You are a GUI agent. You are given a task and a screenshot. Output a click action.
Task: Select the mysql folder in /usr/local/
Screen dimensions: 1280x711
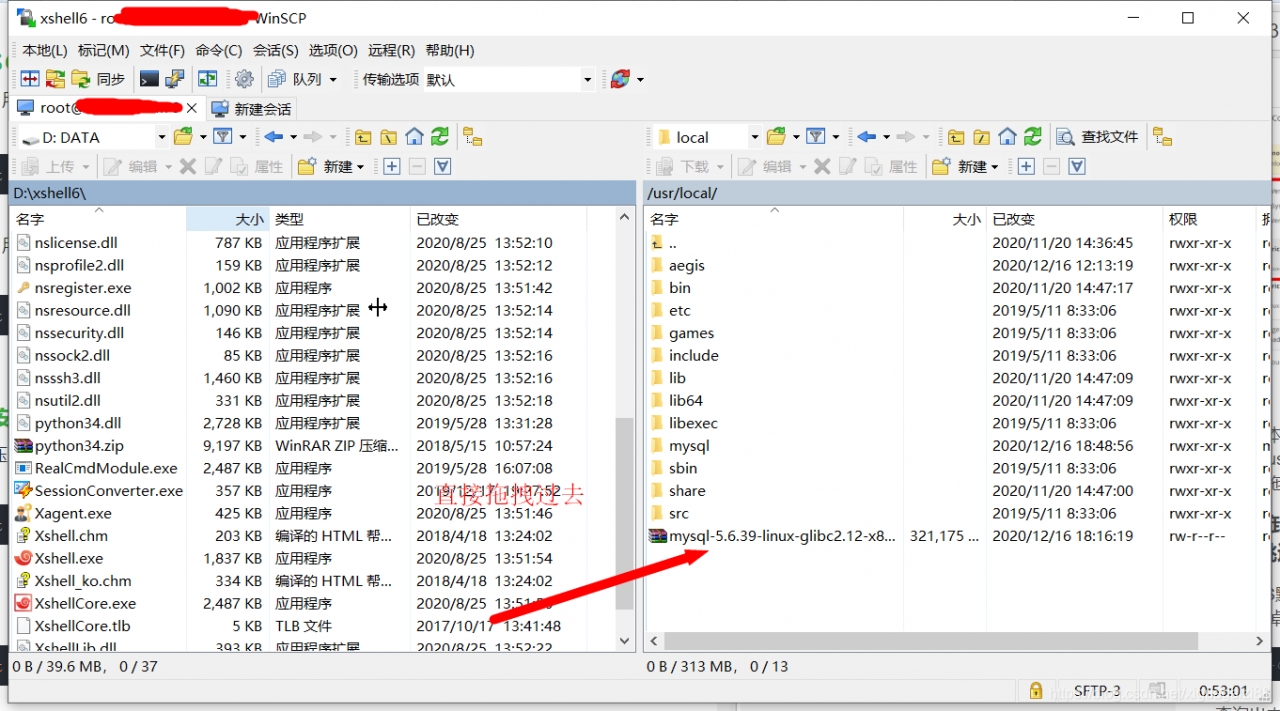click(679, 446)
